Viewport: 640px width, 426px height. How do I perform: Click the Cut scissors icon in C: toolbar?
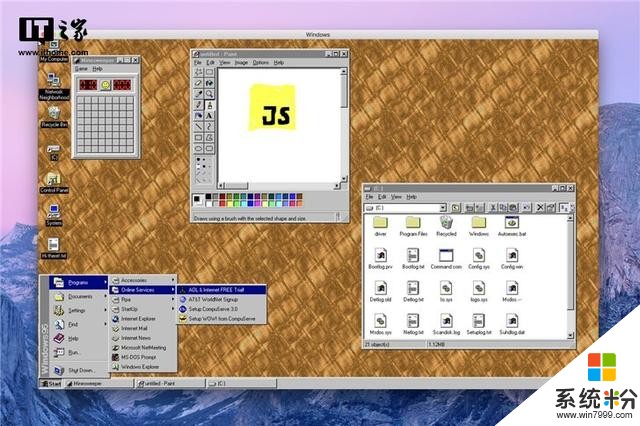493,208
